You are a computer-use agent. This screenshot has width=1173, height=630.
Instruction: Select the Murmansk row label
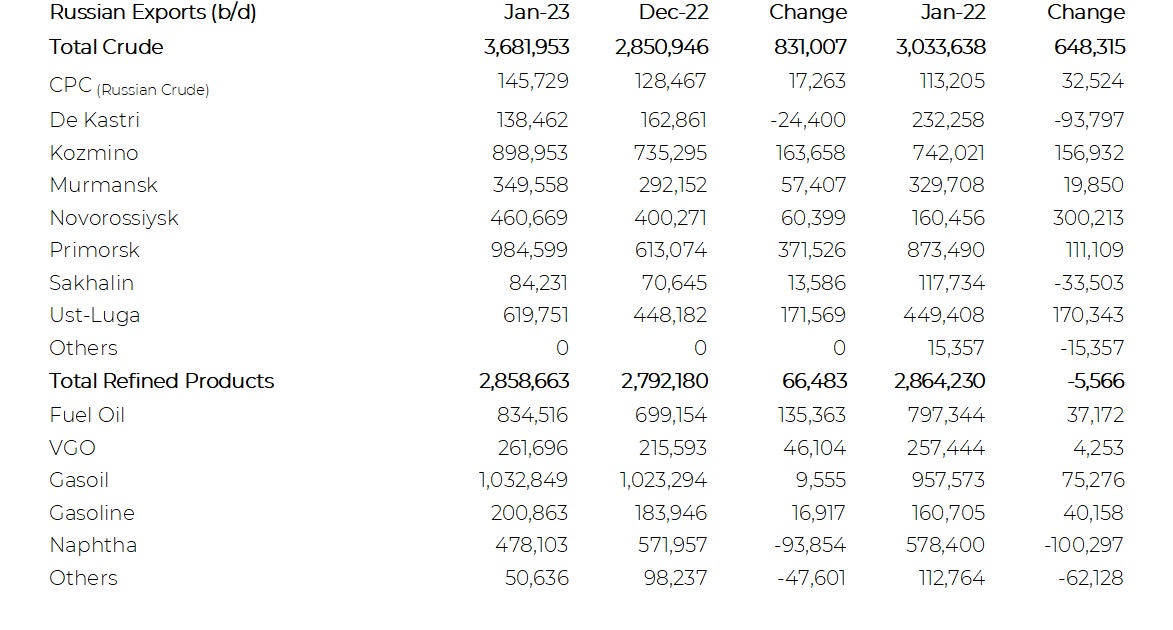click(103, 185)
